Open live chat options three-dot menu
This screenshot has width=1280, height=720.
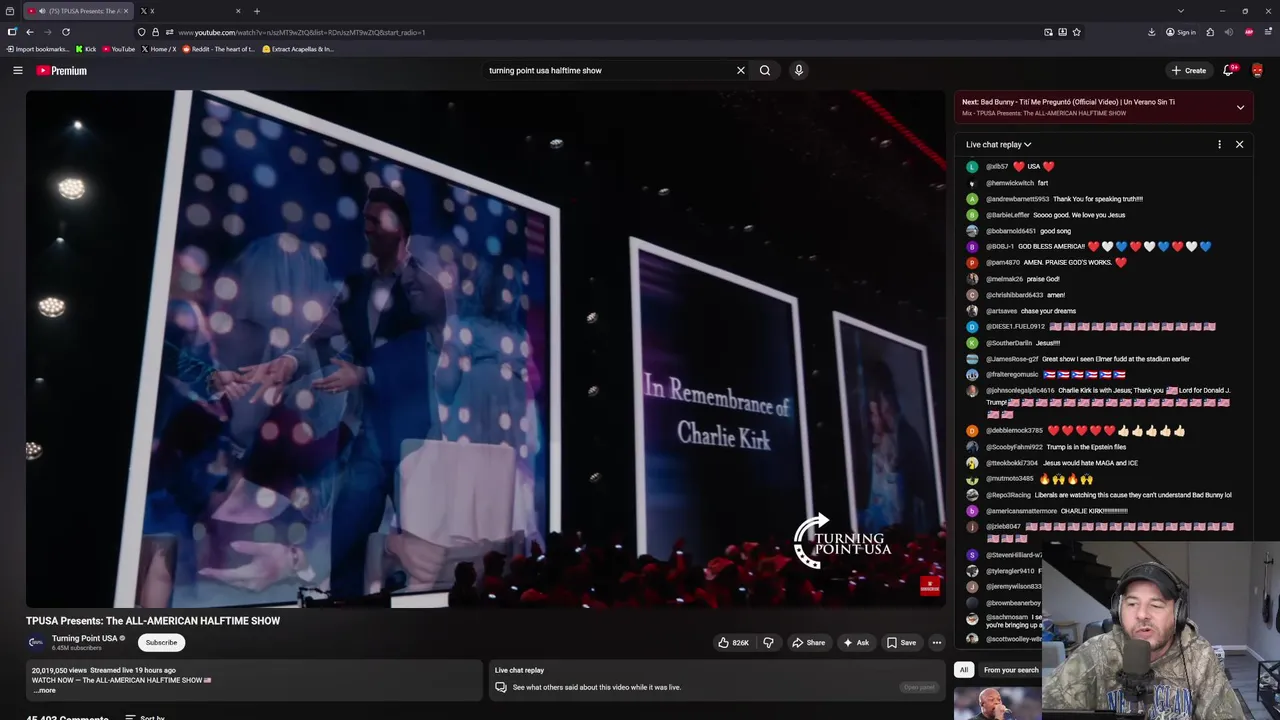1219,144
